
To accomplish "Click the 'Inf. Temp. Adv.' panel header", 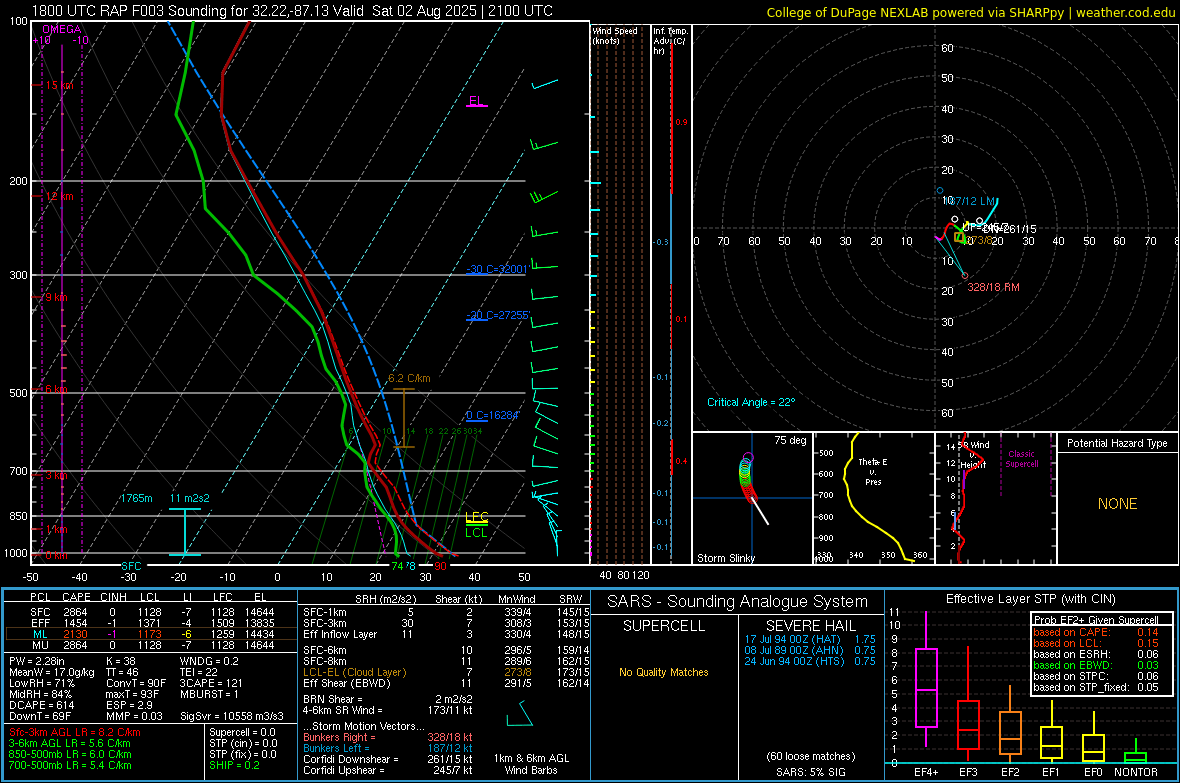I will click(x=670, y=41).
